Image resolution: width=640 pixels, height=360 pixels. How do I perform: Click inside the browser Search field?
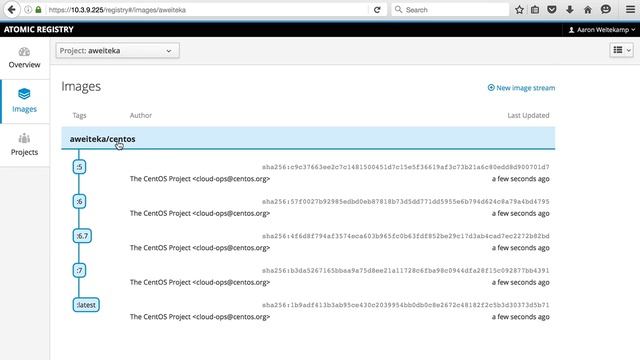(450, 9)
